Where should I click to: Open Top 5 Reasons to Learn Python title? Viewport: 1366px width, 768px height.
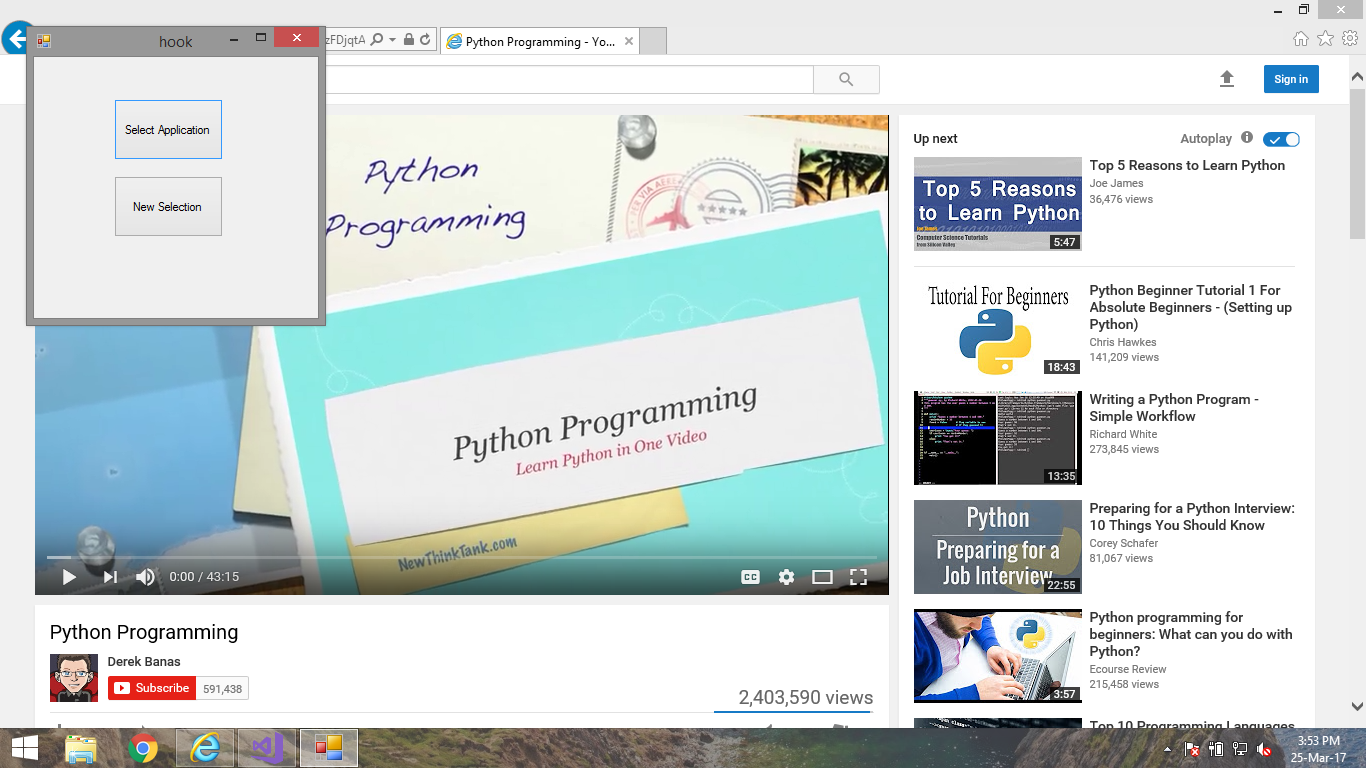[1187, 166]
